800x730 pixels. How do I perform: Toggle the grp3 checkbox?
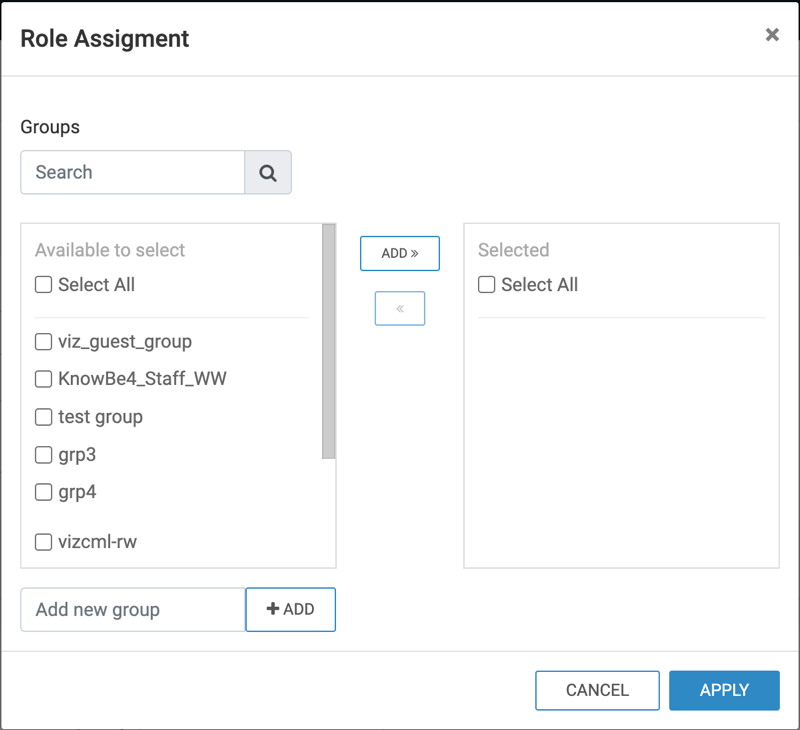click(x=44, y=455)
